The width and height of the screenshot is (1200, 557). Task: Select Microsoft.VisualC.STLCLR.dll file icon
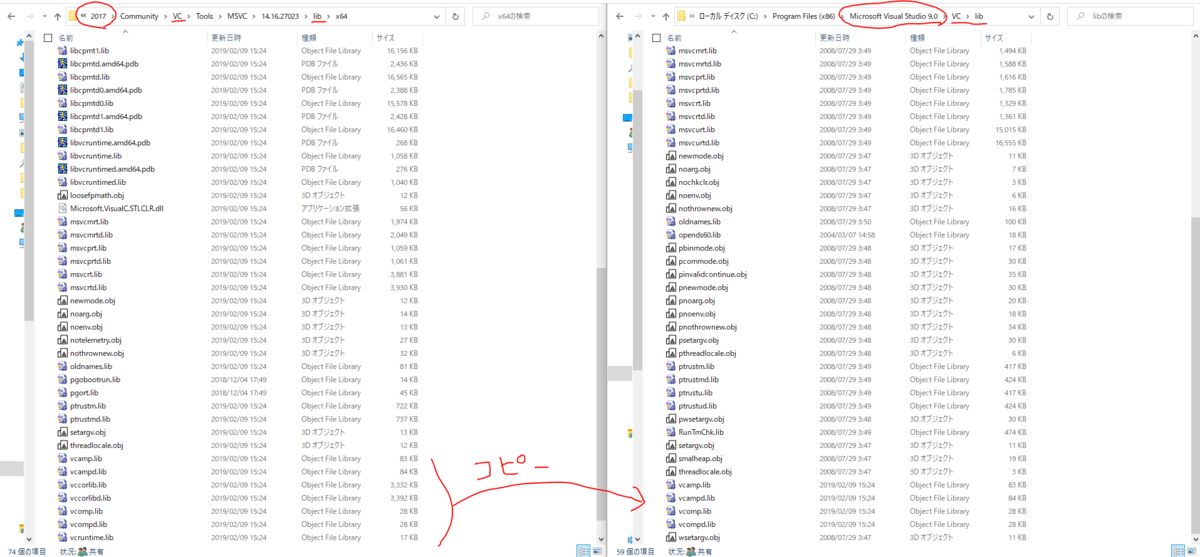[62, 208]
